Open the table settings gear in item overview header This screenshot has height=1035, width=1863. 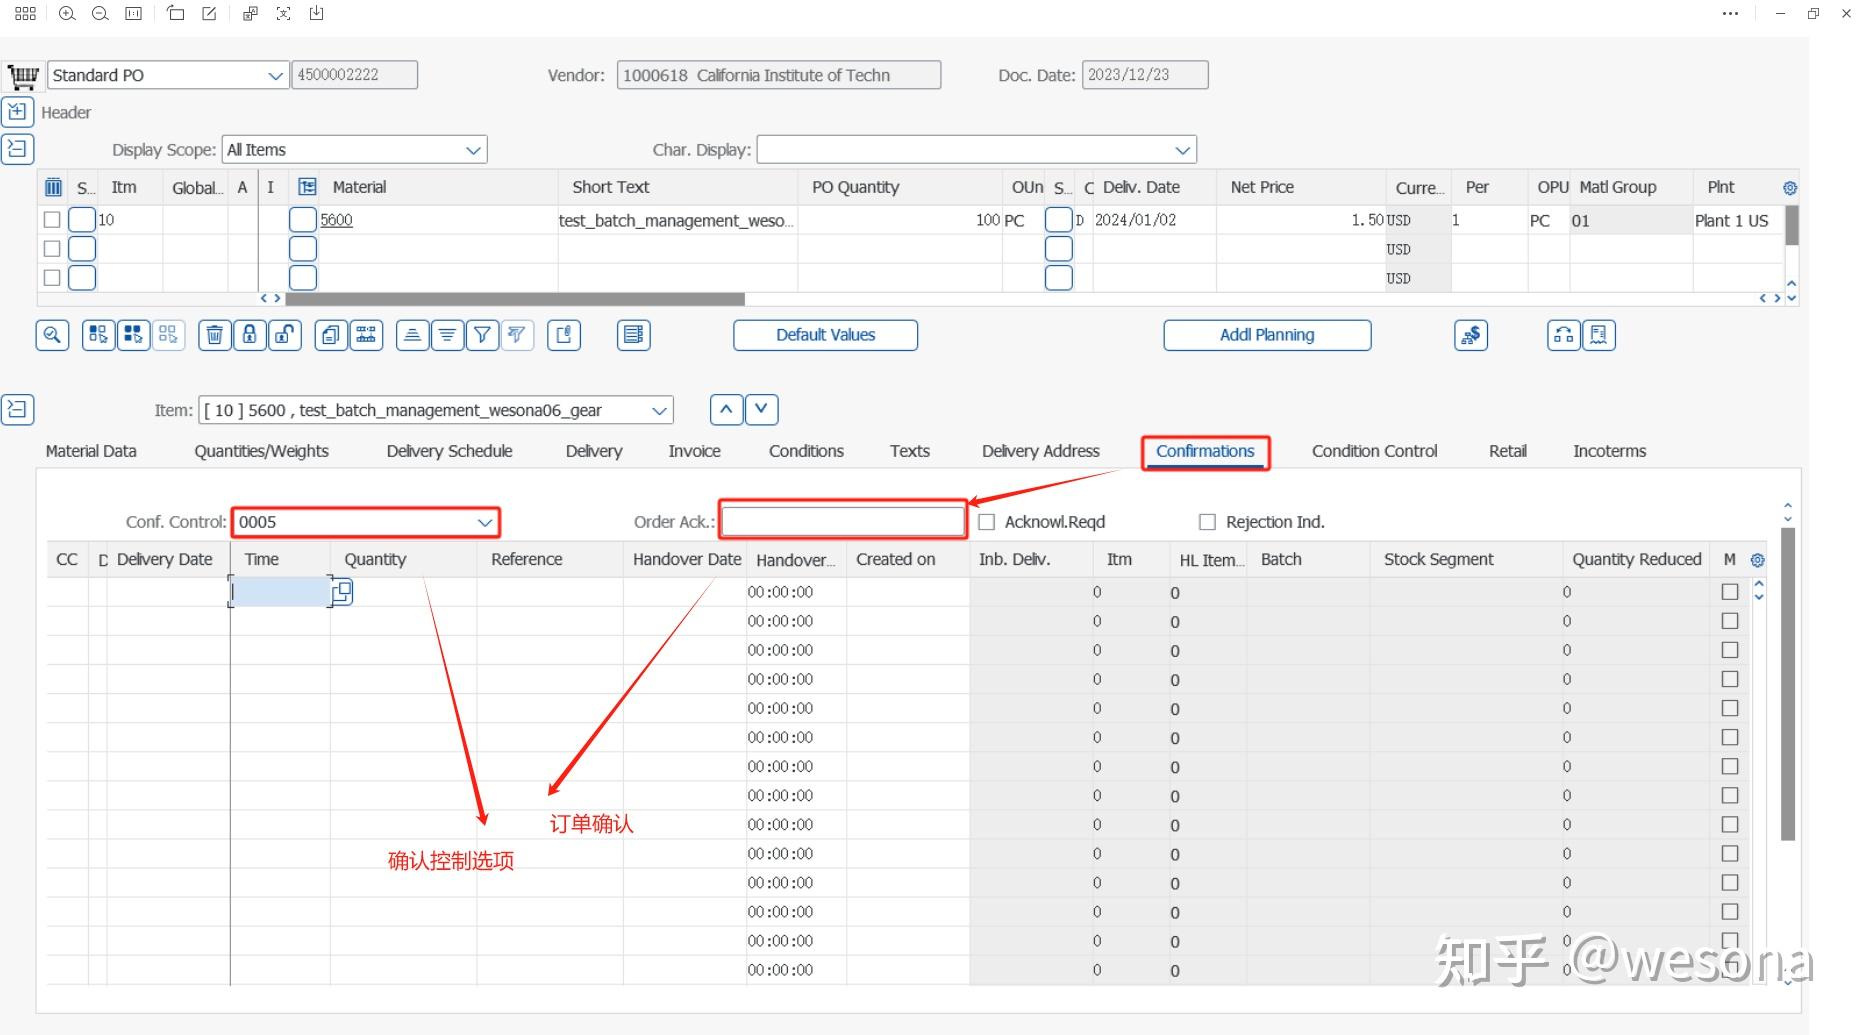(x=1789, y=187)
